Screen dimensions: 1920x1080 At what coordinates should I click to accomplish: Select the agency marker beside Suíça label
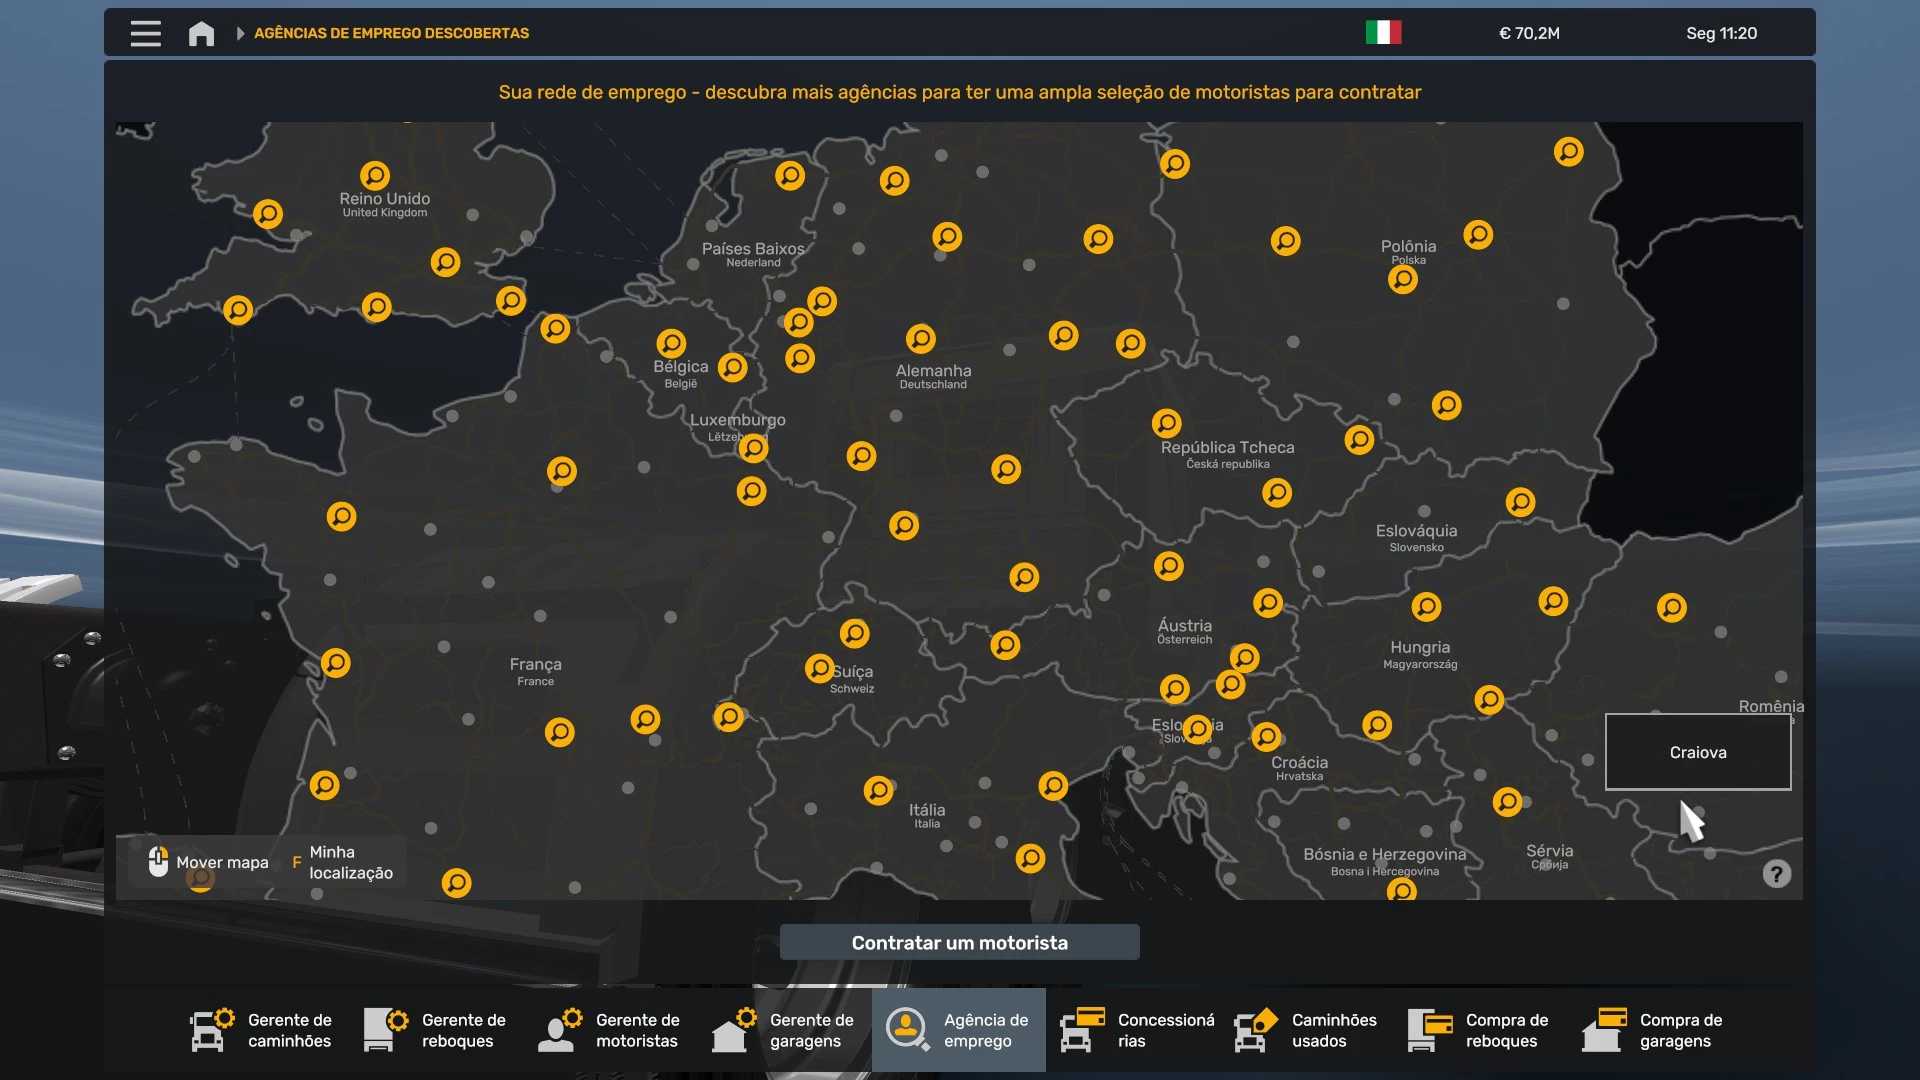tap(819, 667)
